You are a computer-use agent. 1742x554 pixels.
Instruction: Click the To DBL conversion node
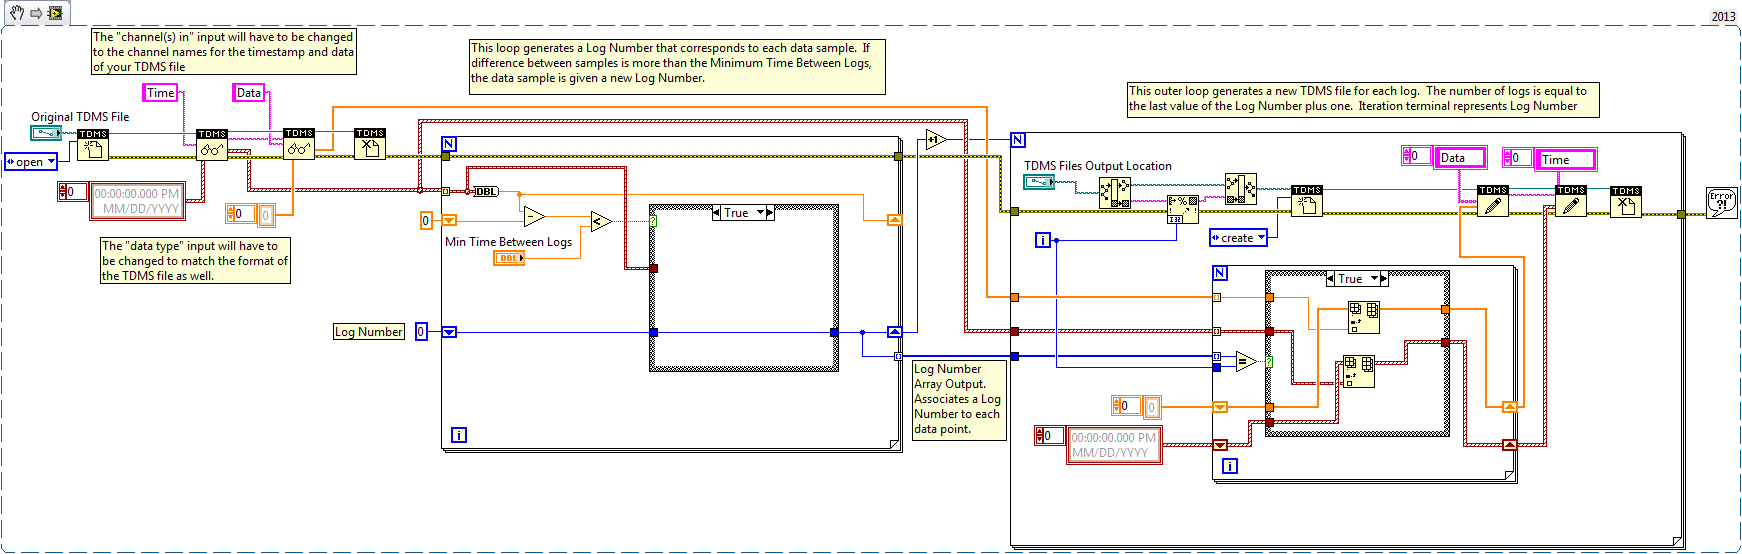coord(486,191)
